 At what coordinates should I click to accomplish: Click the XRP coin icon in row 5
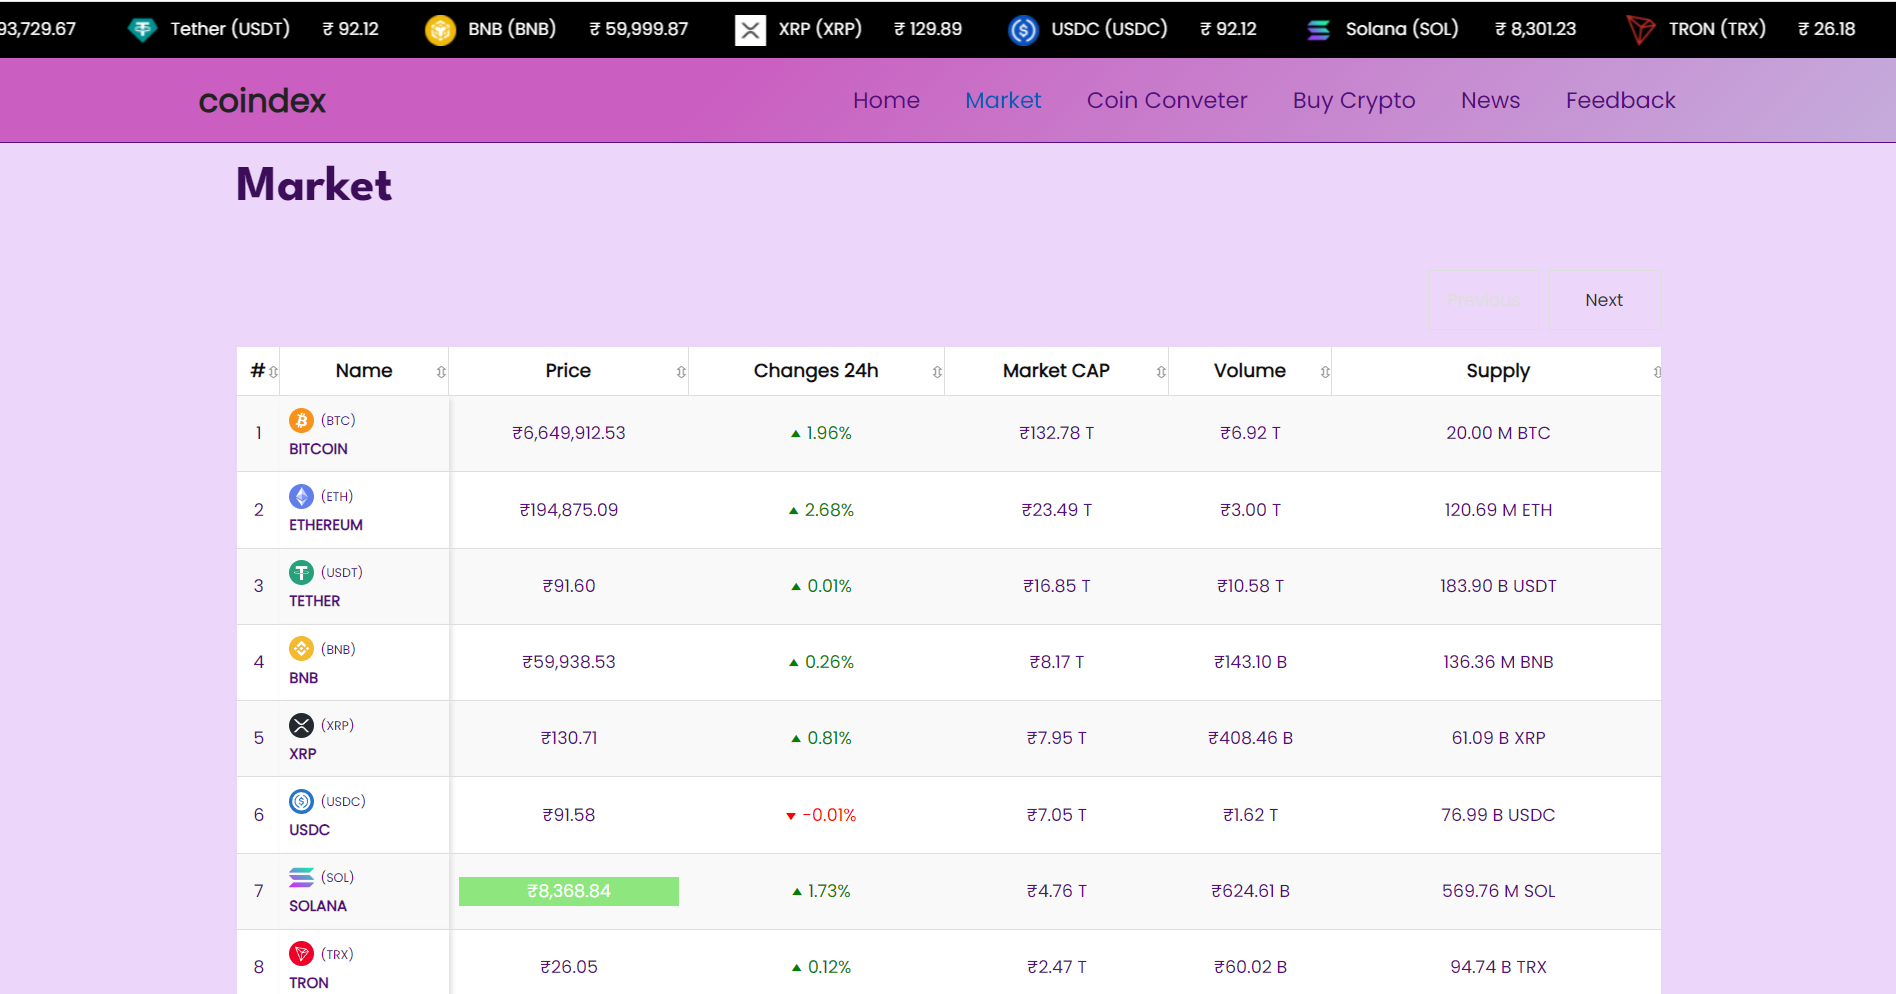tap(301, 725)
